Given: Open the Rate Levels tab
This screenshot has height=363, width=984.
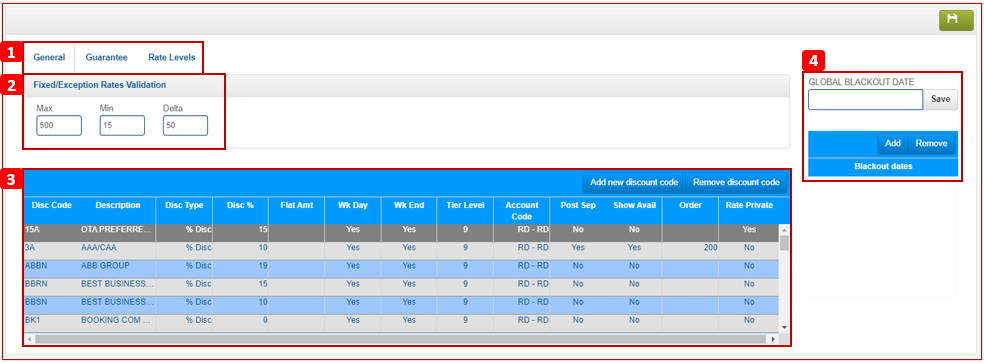Looking at the screenshot, I should coord(171,57).
